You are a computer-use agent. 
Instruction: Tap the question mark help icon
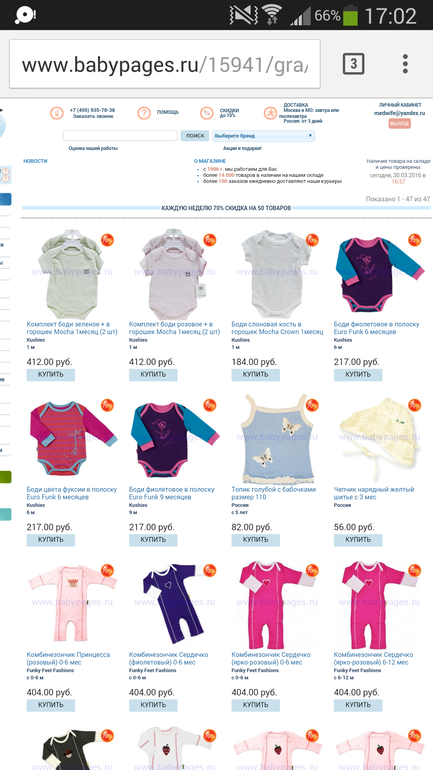[144, 113]
